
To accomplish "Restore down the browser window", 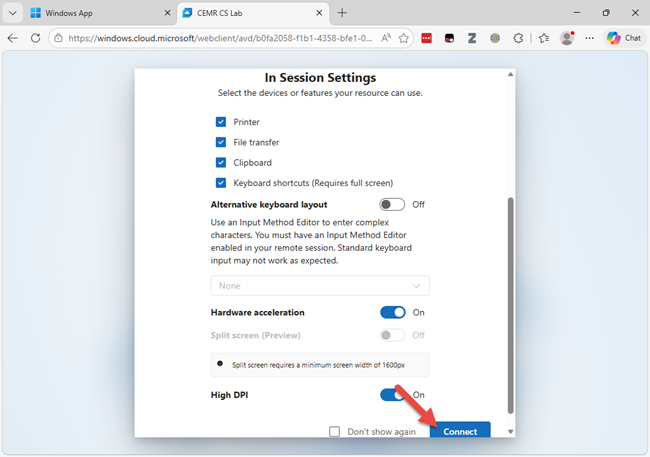I will pos(606,13).
